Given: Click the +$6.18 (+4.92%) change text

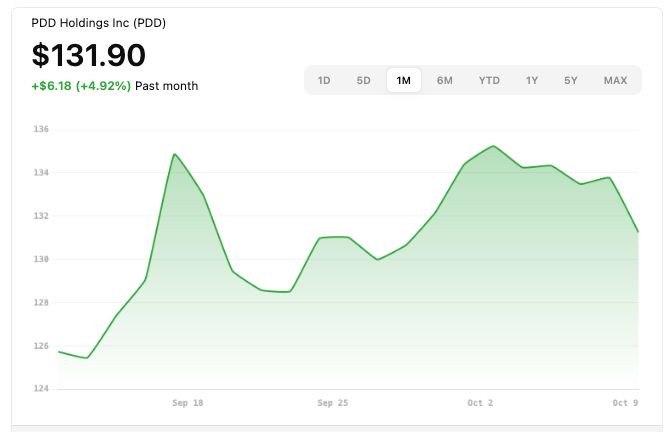Looking at the screenshot, I should click(81, 86).
